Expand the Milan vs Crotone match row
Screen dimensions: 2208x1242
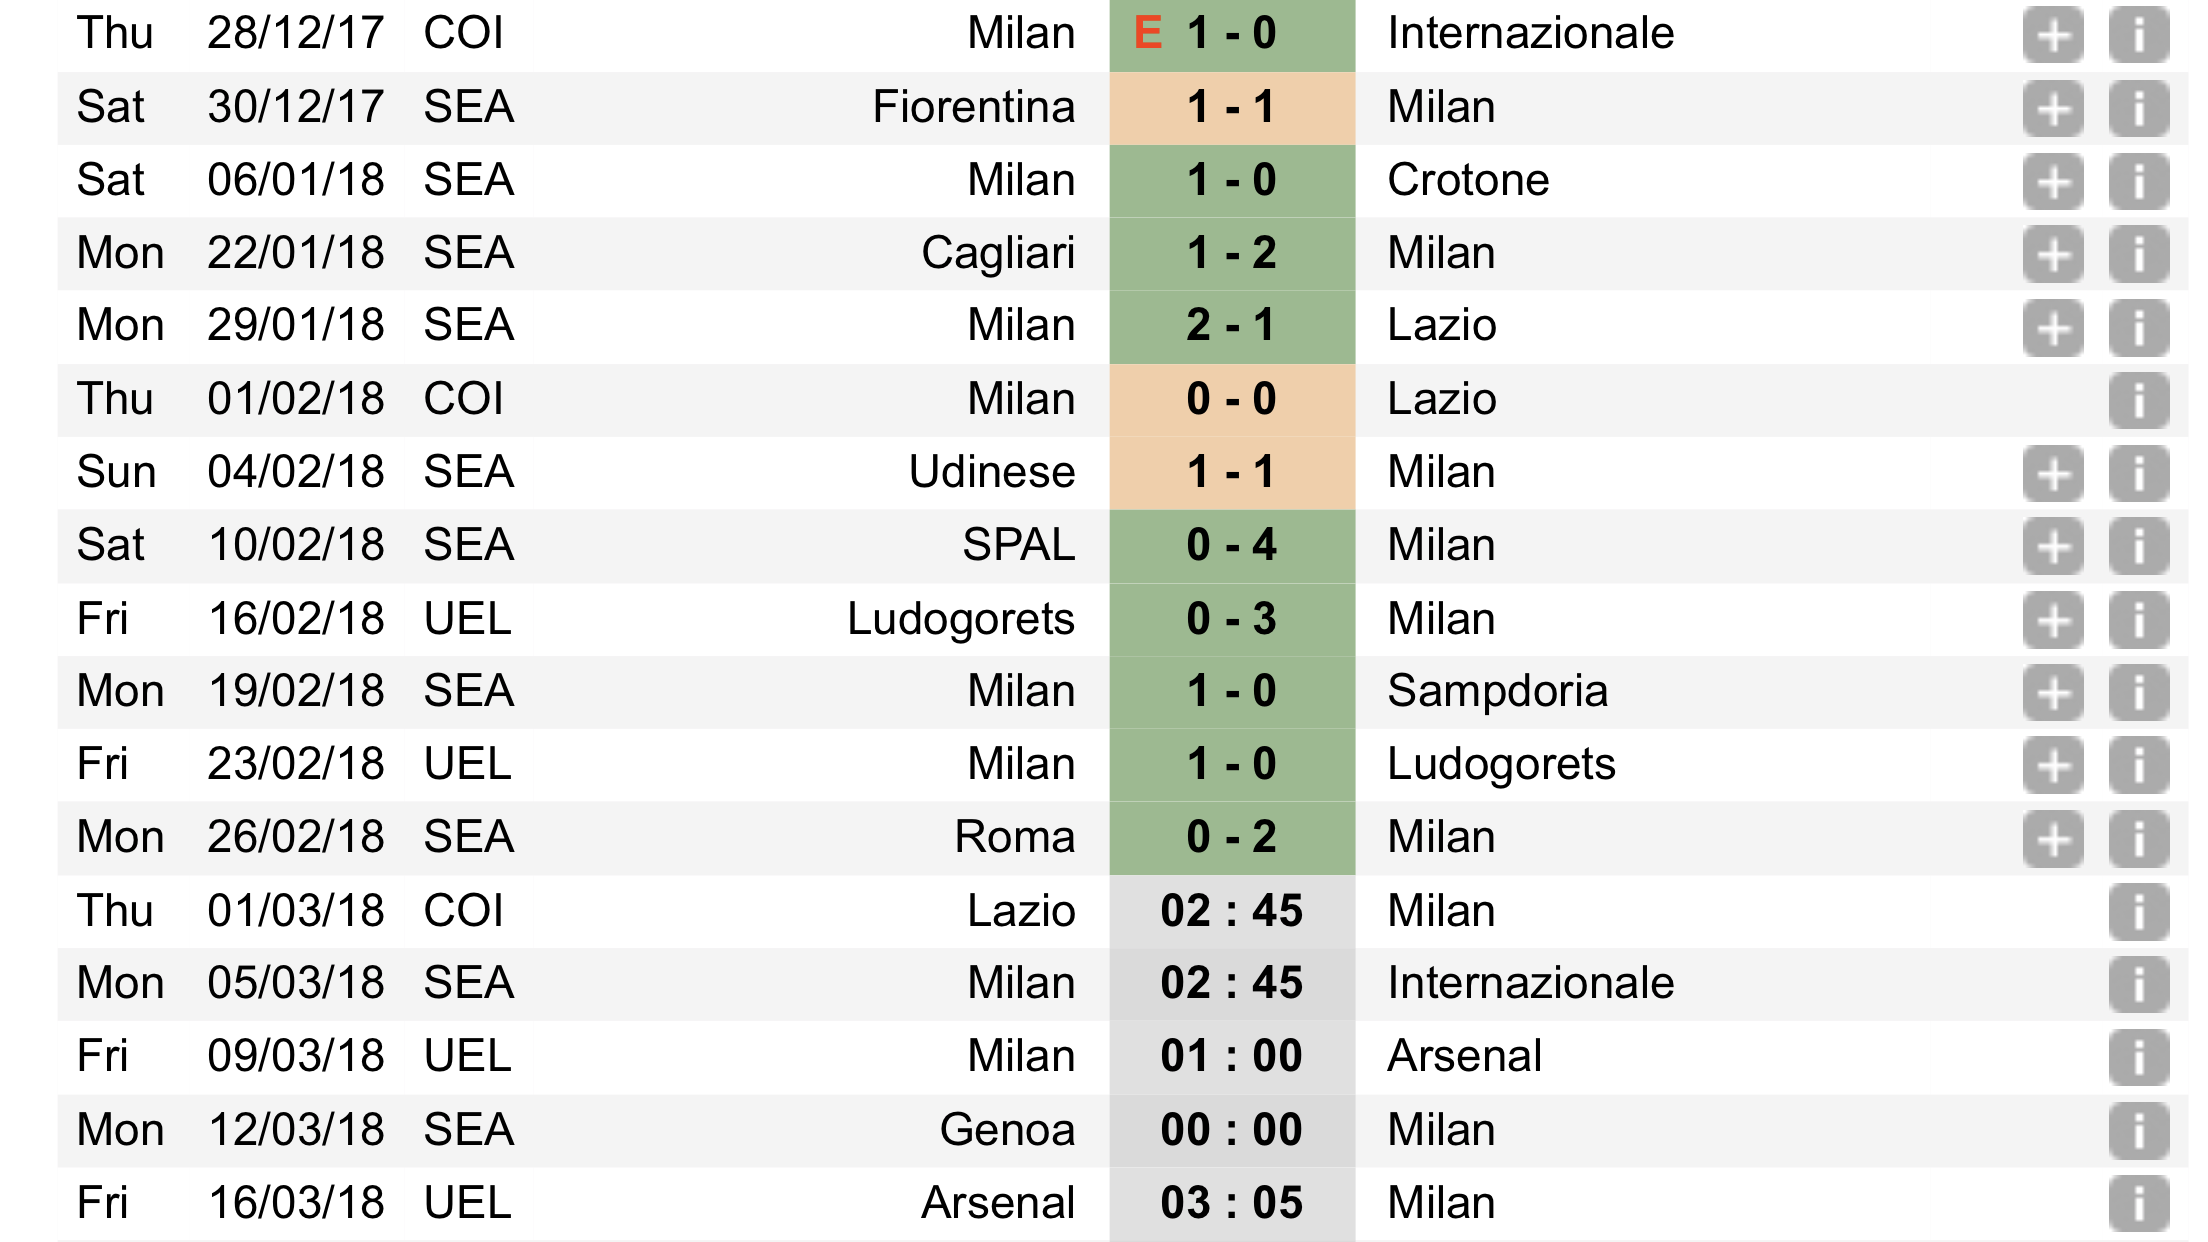[2053, 181]
